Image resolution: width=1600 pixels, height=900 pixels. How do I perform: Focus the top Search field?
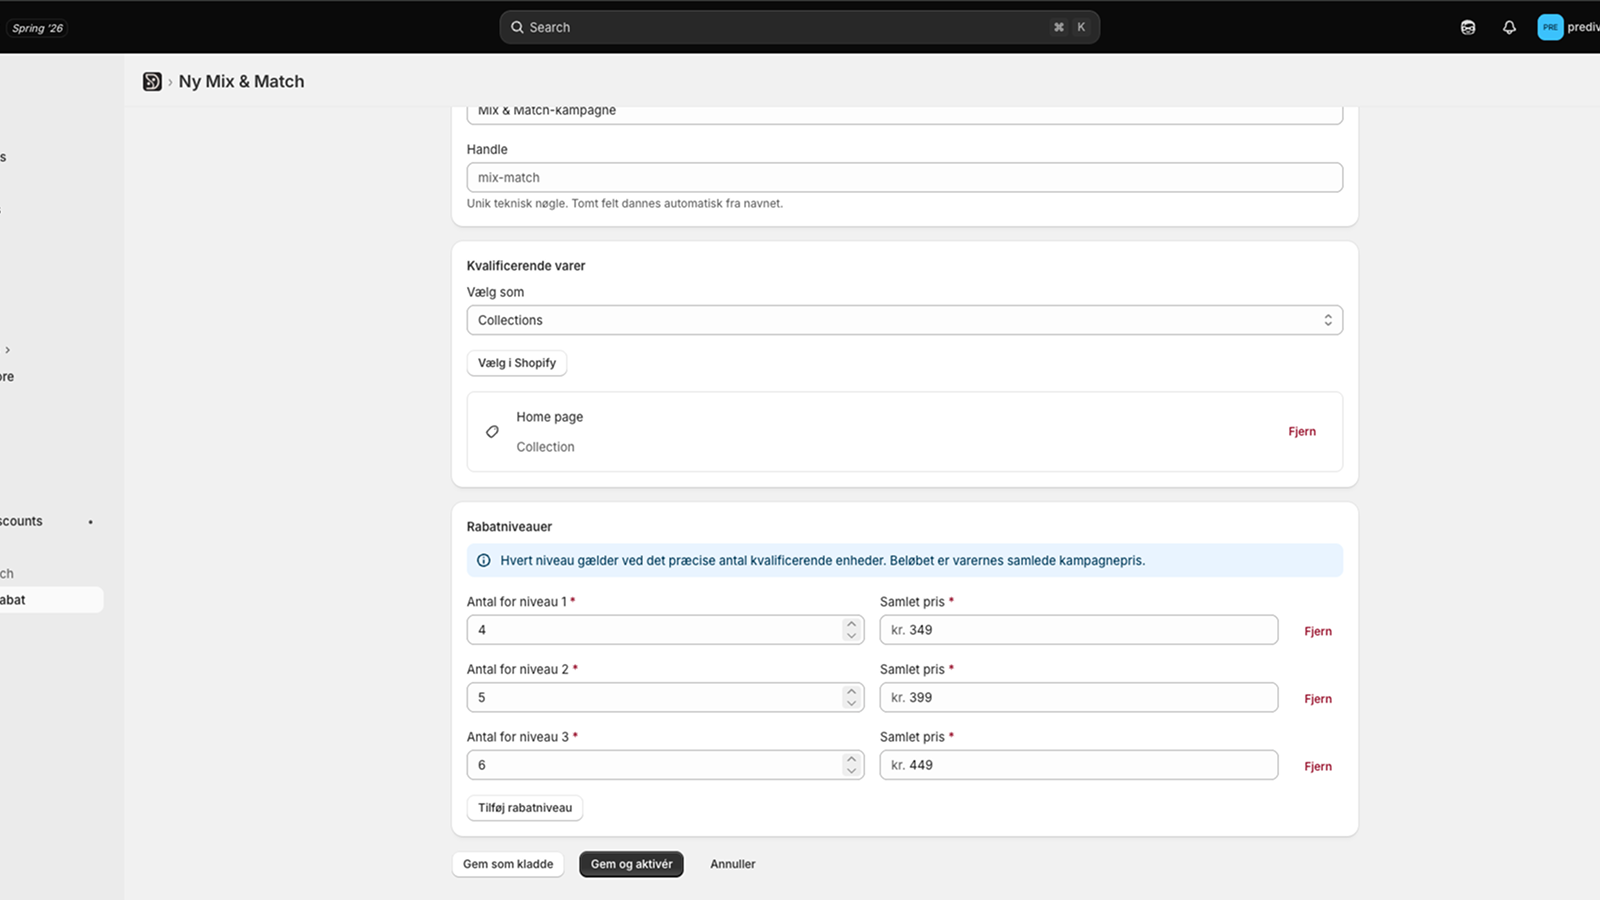[799, 27]
